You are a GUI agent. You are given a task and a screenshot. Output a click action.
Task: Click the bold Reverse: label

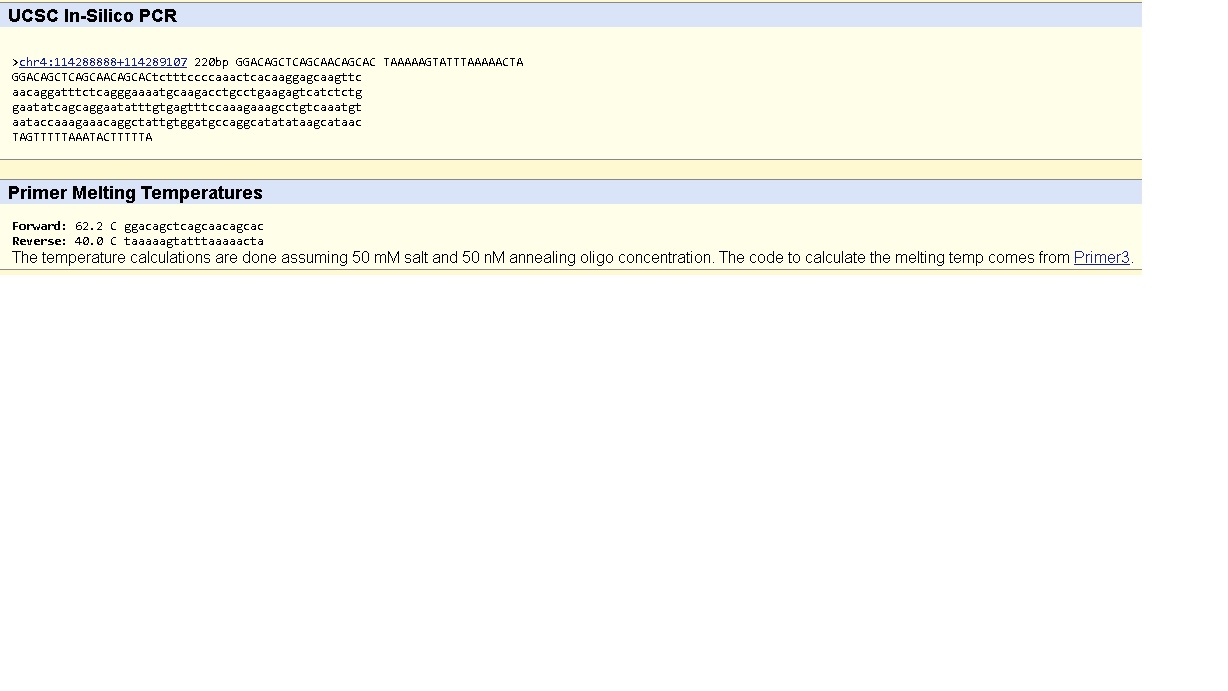(x=39, y=241)
